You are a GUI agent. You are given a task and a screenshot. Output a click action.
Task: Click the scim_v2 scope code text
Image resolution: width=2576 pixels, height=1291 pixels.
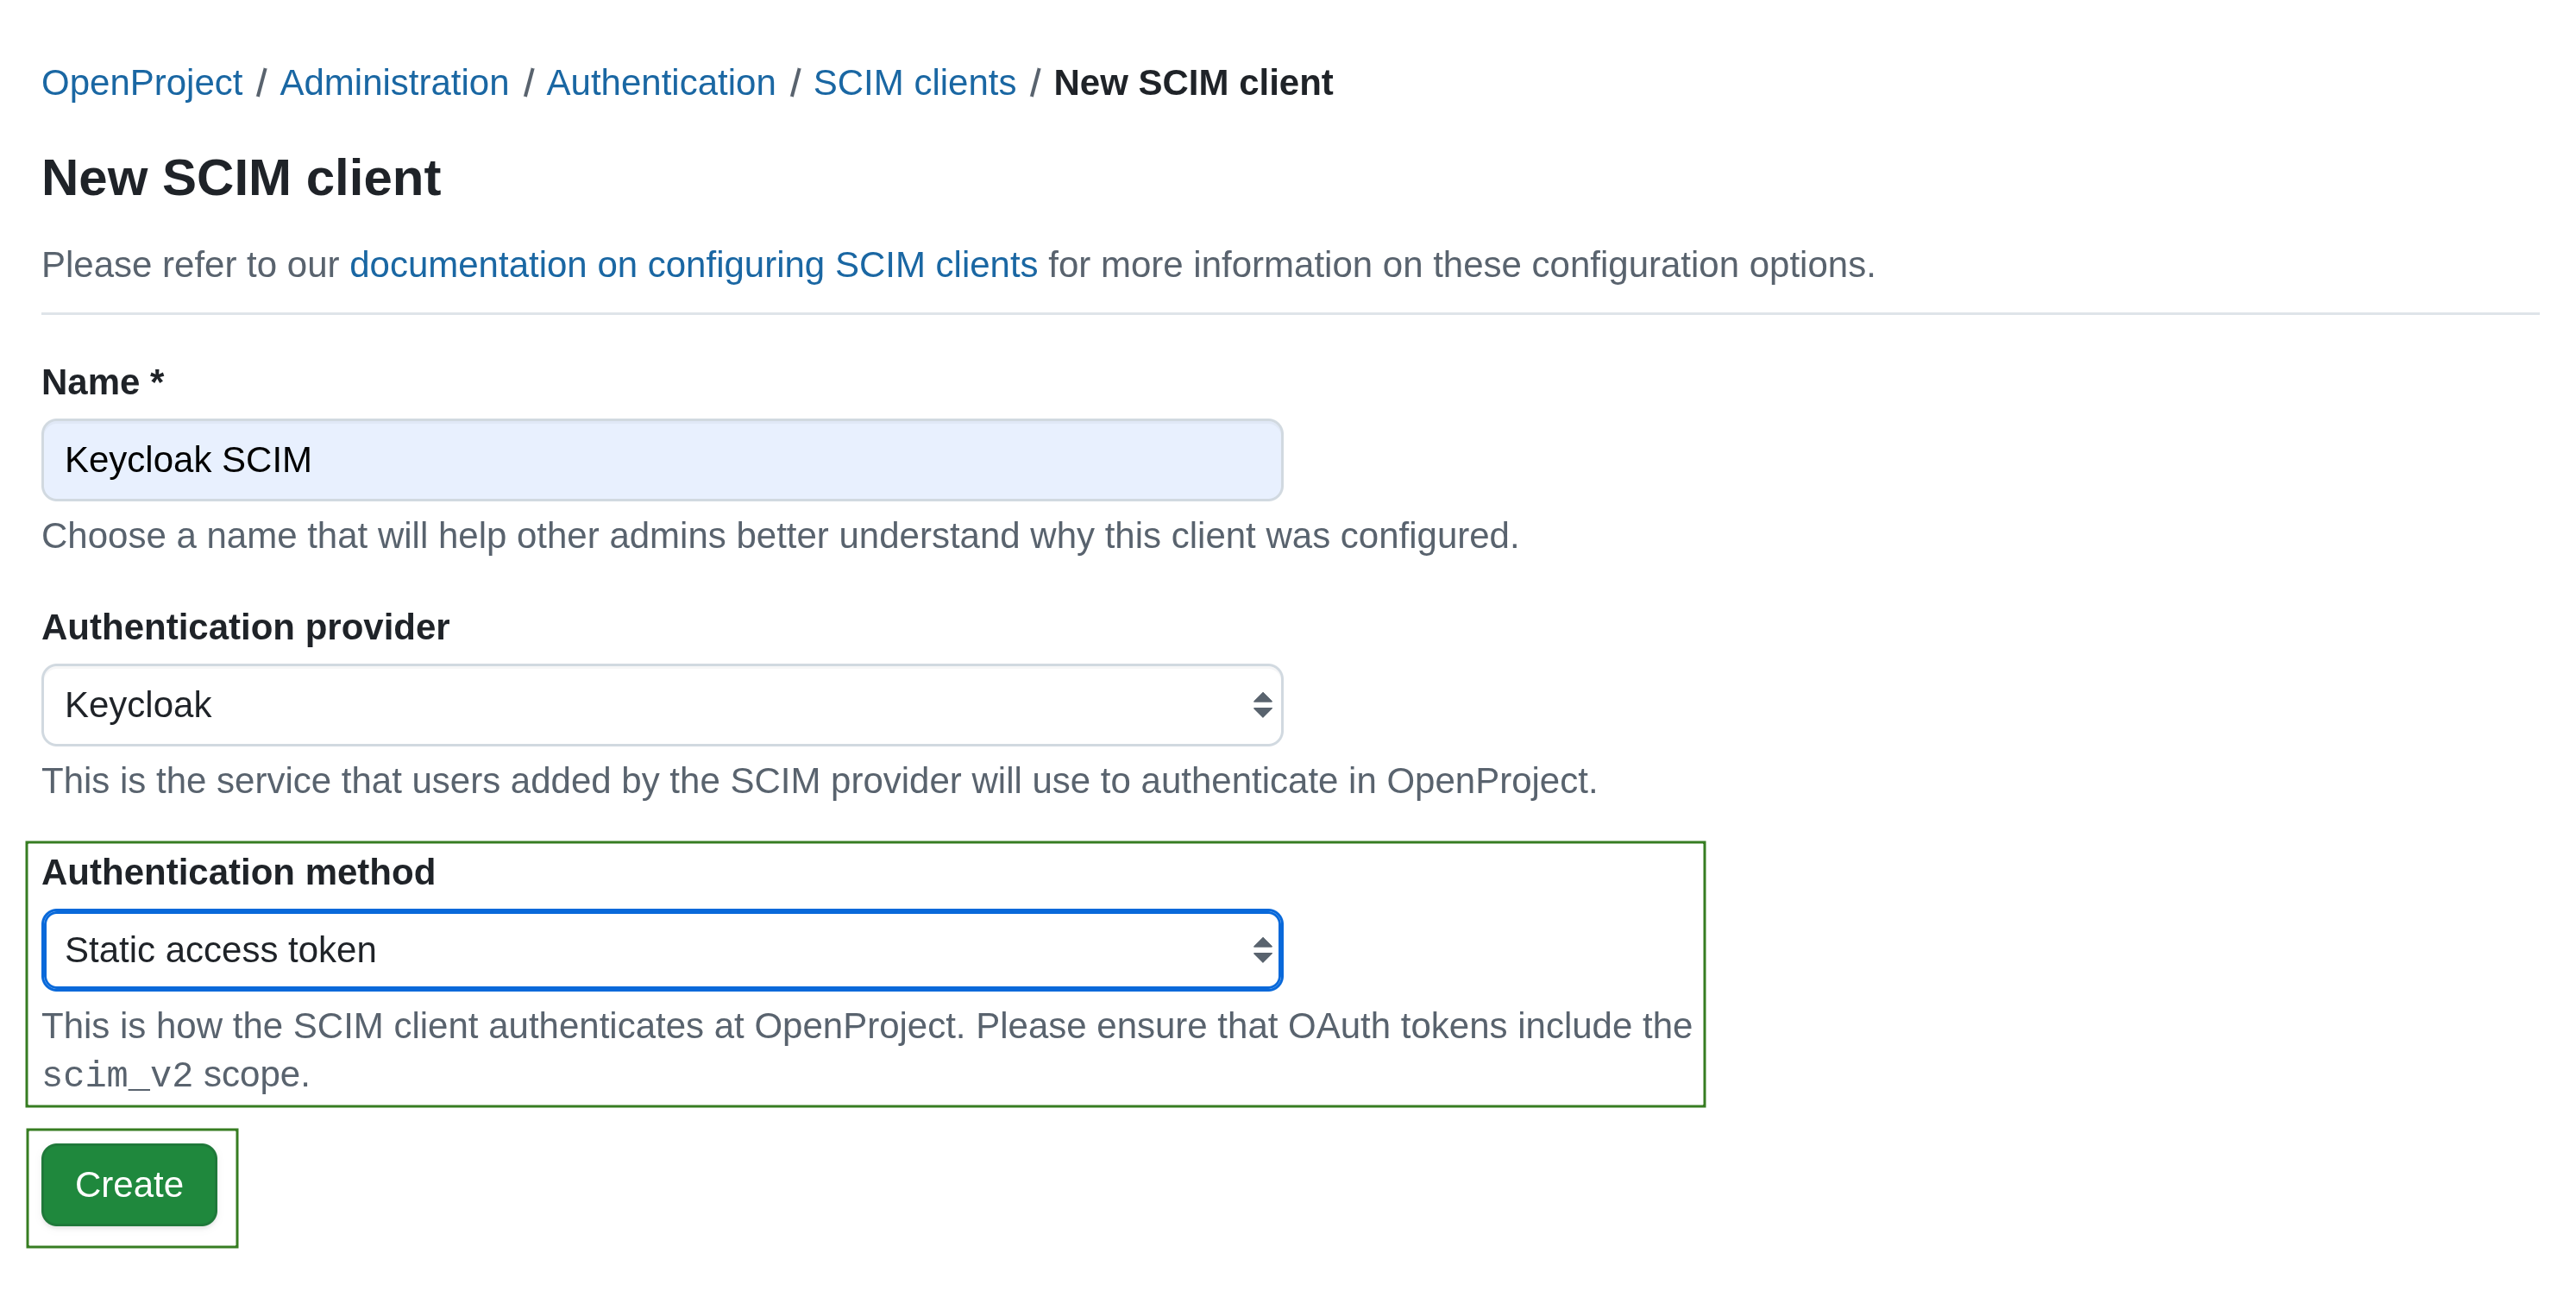[116, 1075]
